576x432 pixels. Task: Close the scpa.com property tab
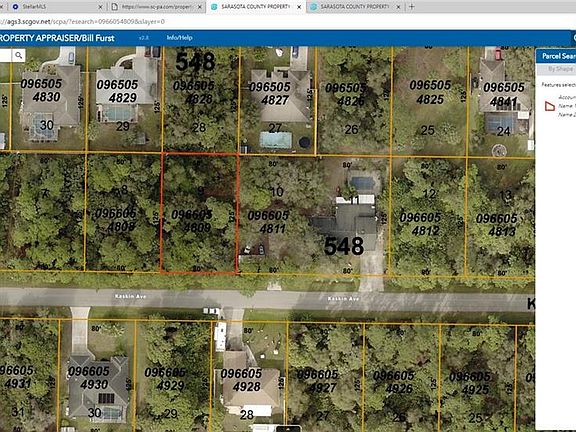200,7
